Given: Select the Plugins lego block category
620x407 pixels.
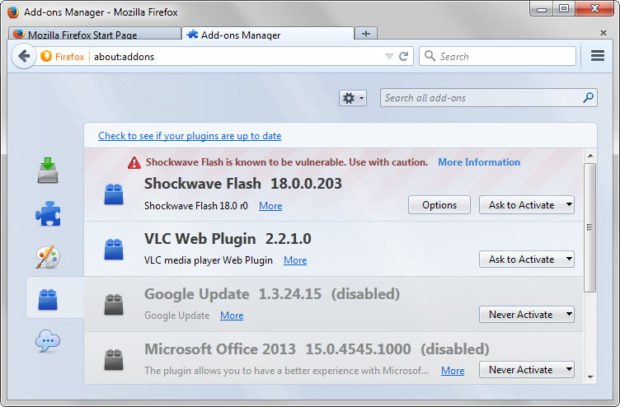Looking at the screenshot, I should pos(48,299).
